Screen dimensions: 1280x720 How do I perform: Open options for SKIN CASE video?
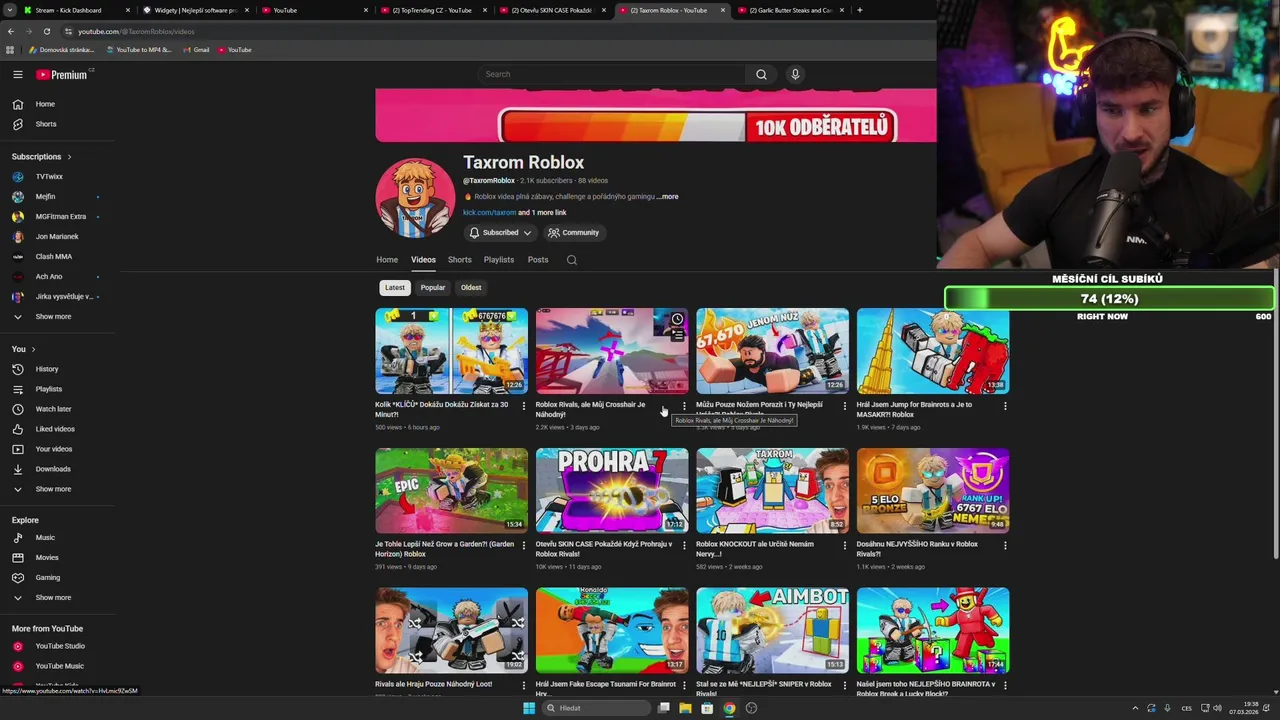pyautogui.click(x=684, y=545)
